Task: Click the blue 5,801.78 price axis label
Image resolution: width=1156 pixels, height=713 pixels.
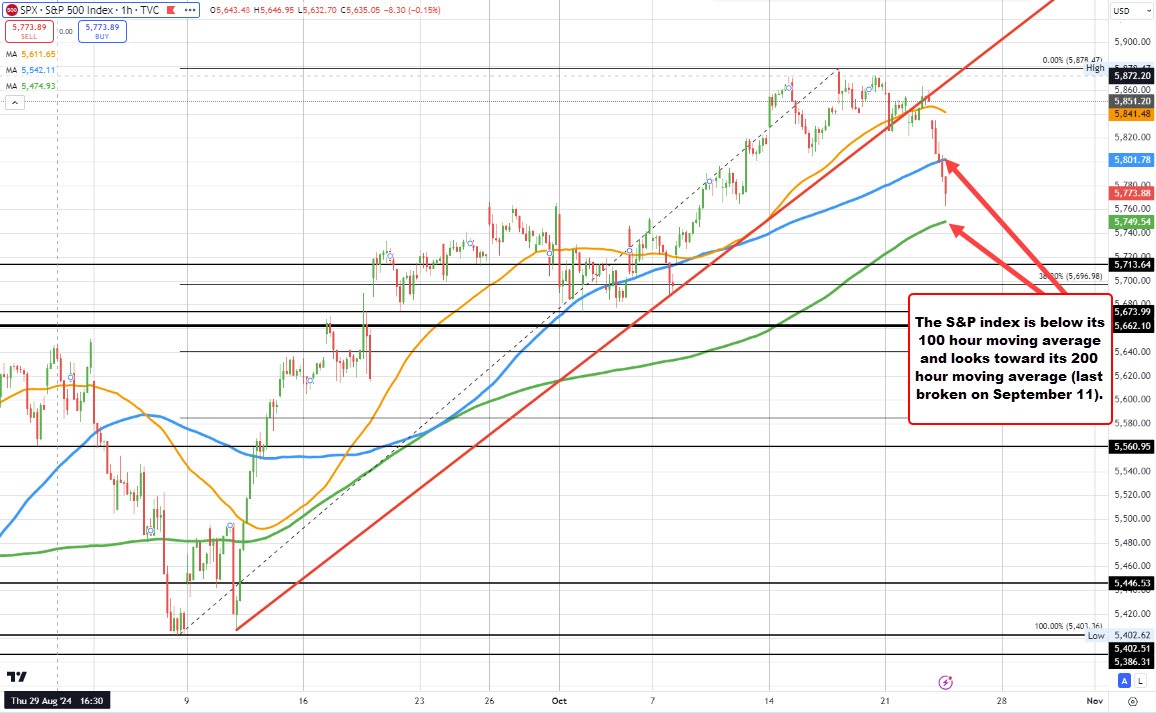Action: (x=1132, y=159)
